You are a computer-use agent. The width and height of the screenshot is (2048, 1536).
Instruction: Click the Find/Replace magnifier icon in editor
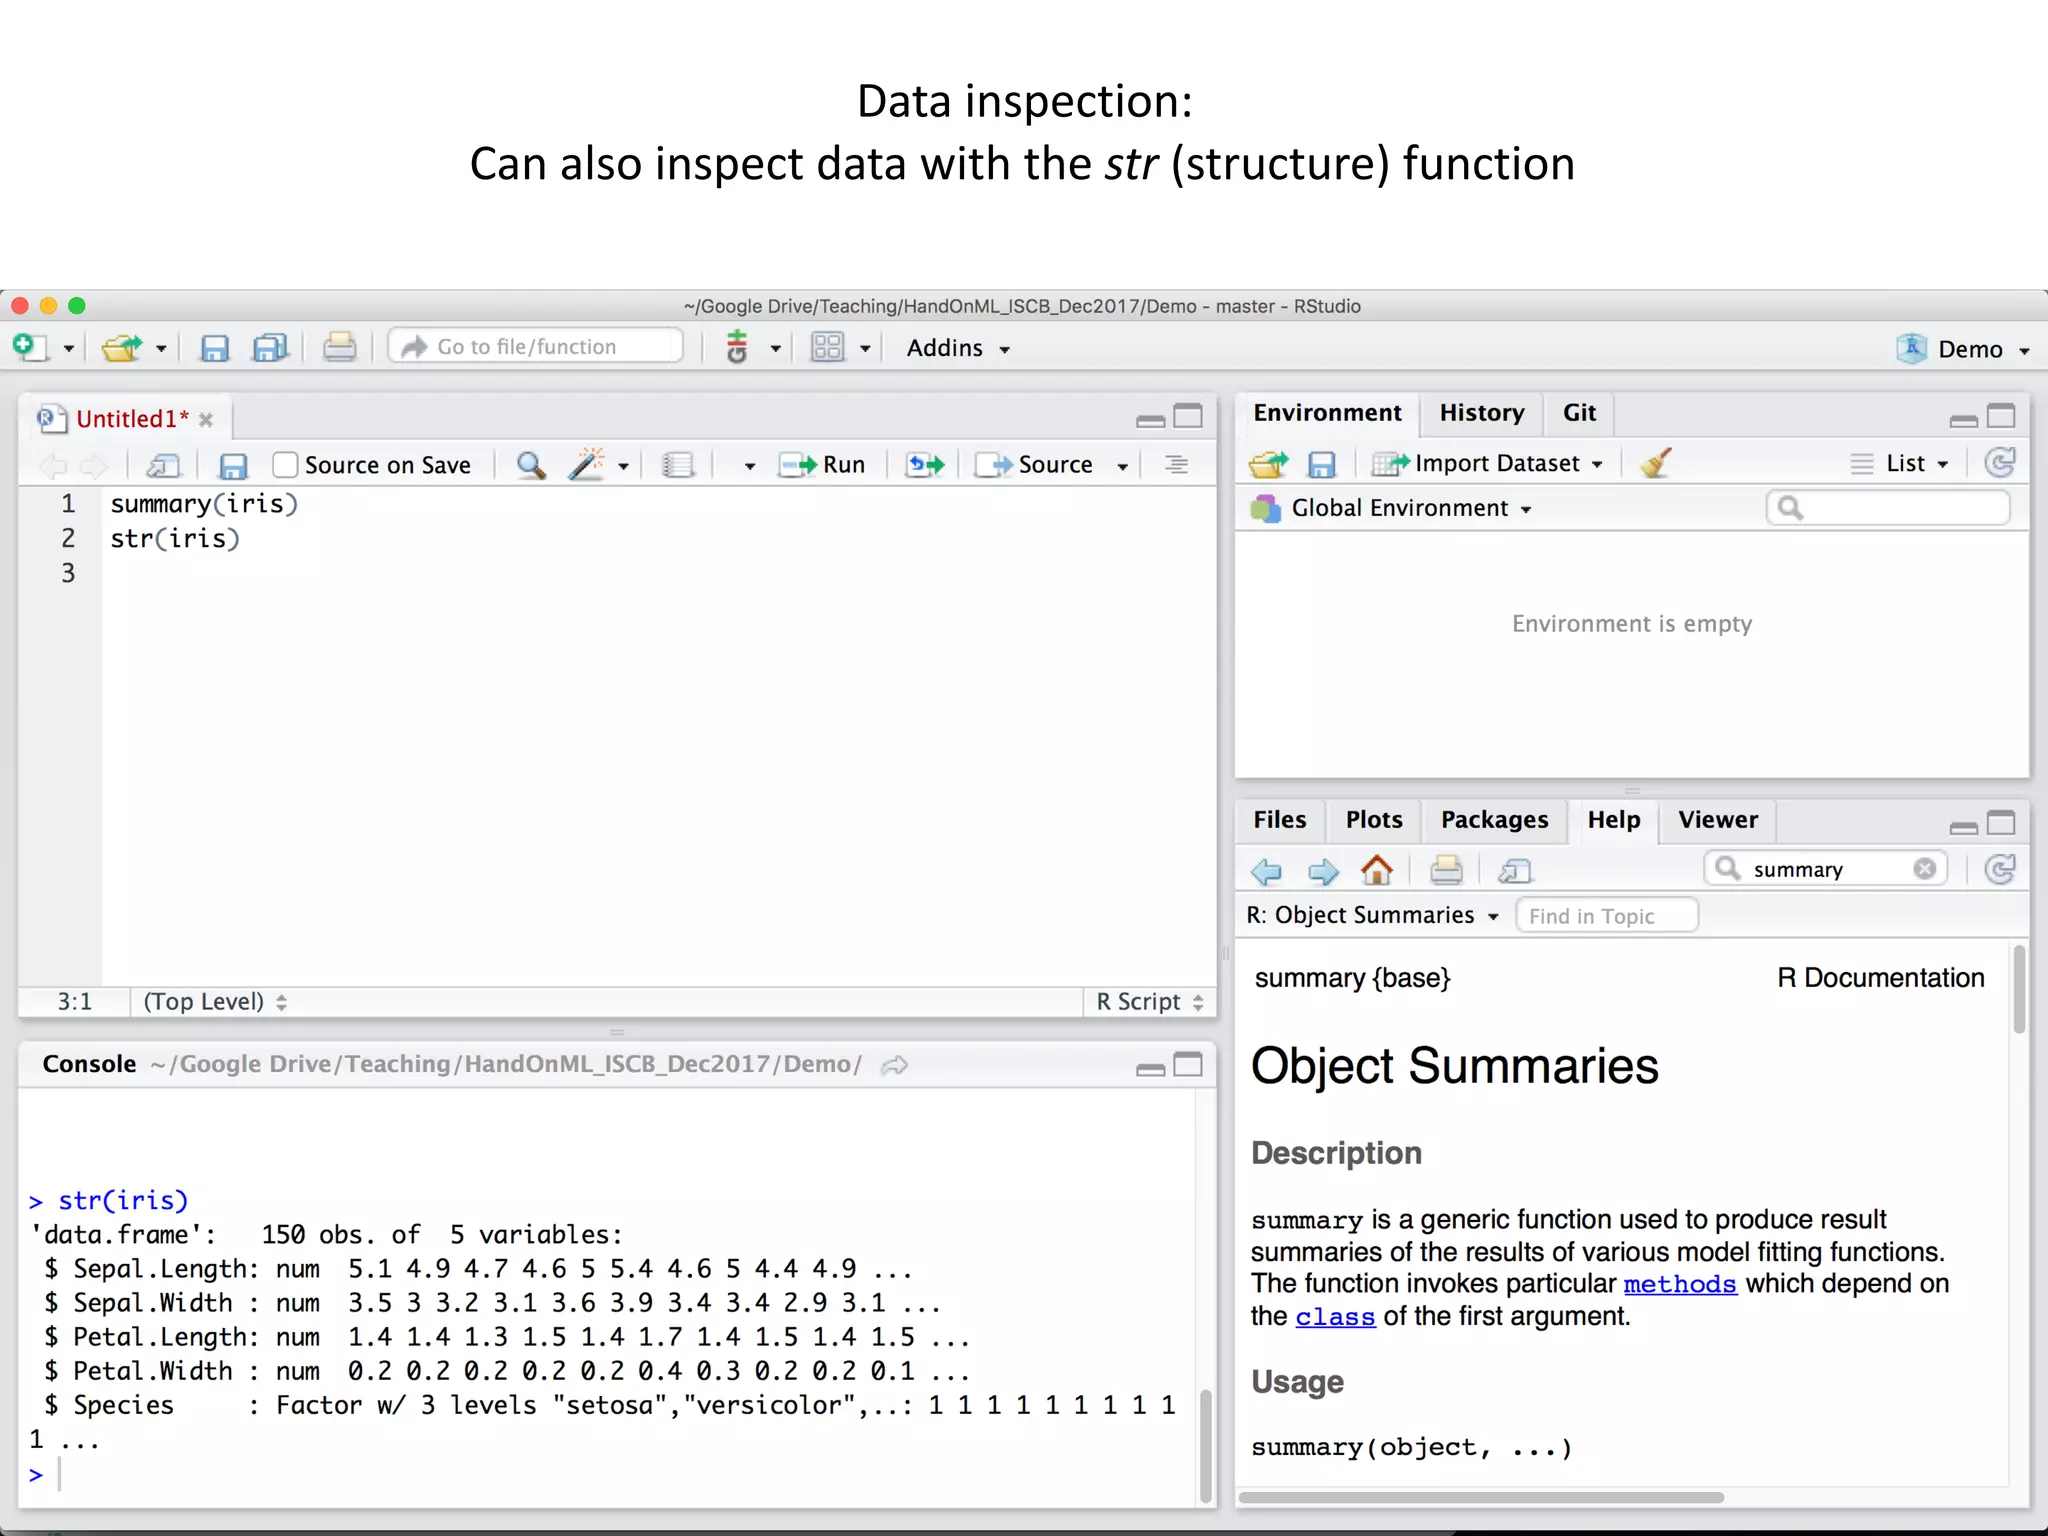(530, 465)
